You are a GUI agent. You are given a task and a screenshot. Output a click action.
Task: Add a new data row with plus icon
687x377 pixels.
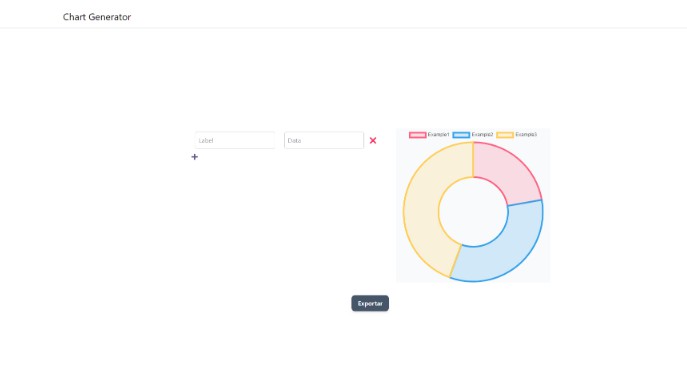195,156
